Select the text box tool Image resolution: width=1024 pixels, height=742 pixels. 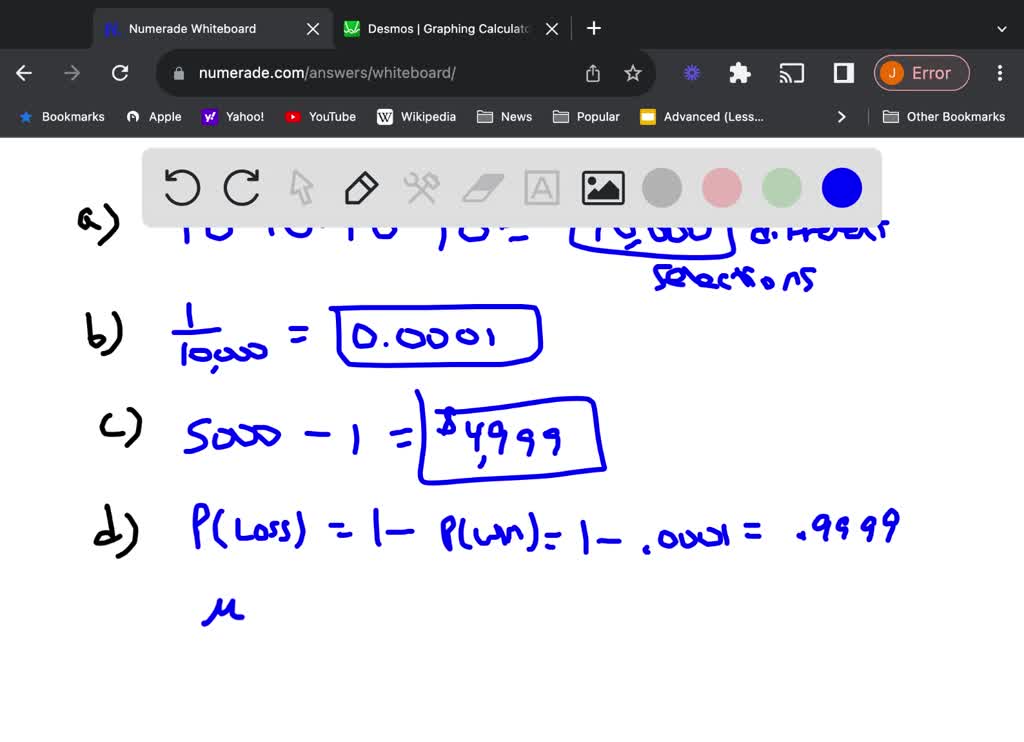542,187
